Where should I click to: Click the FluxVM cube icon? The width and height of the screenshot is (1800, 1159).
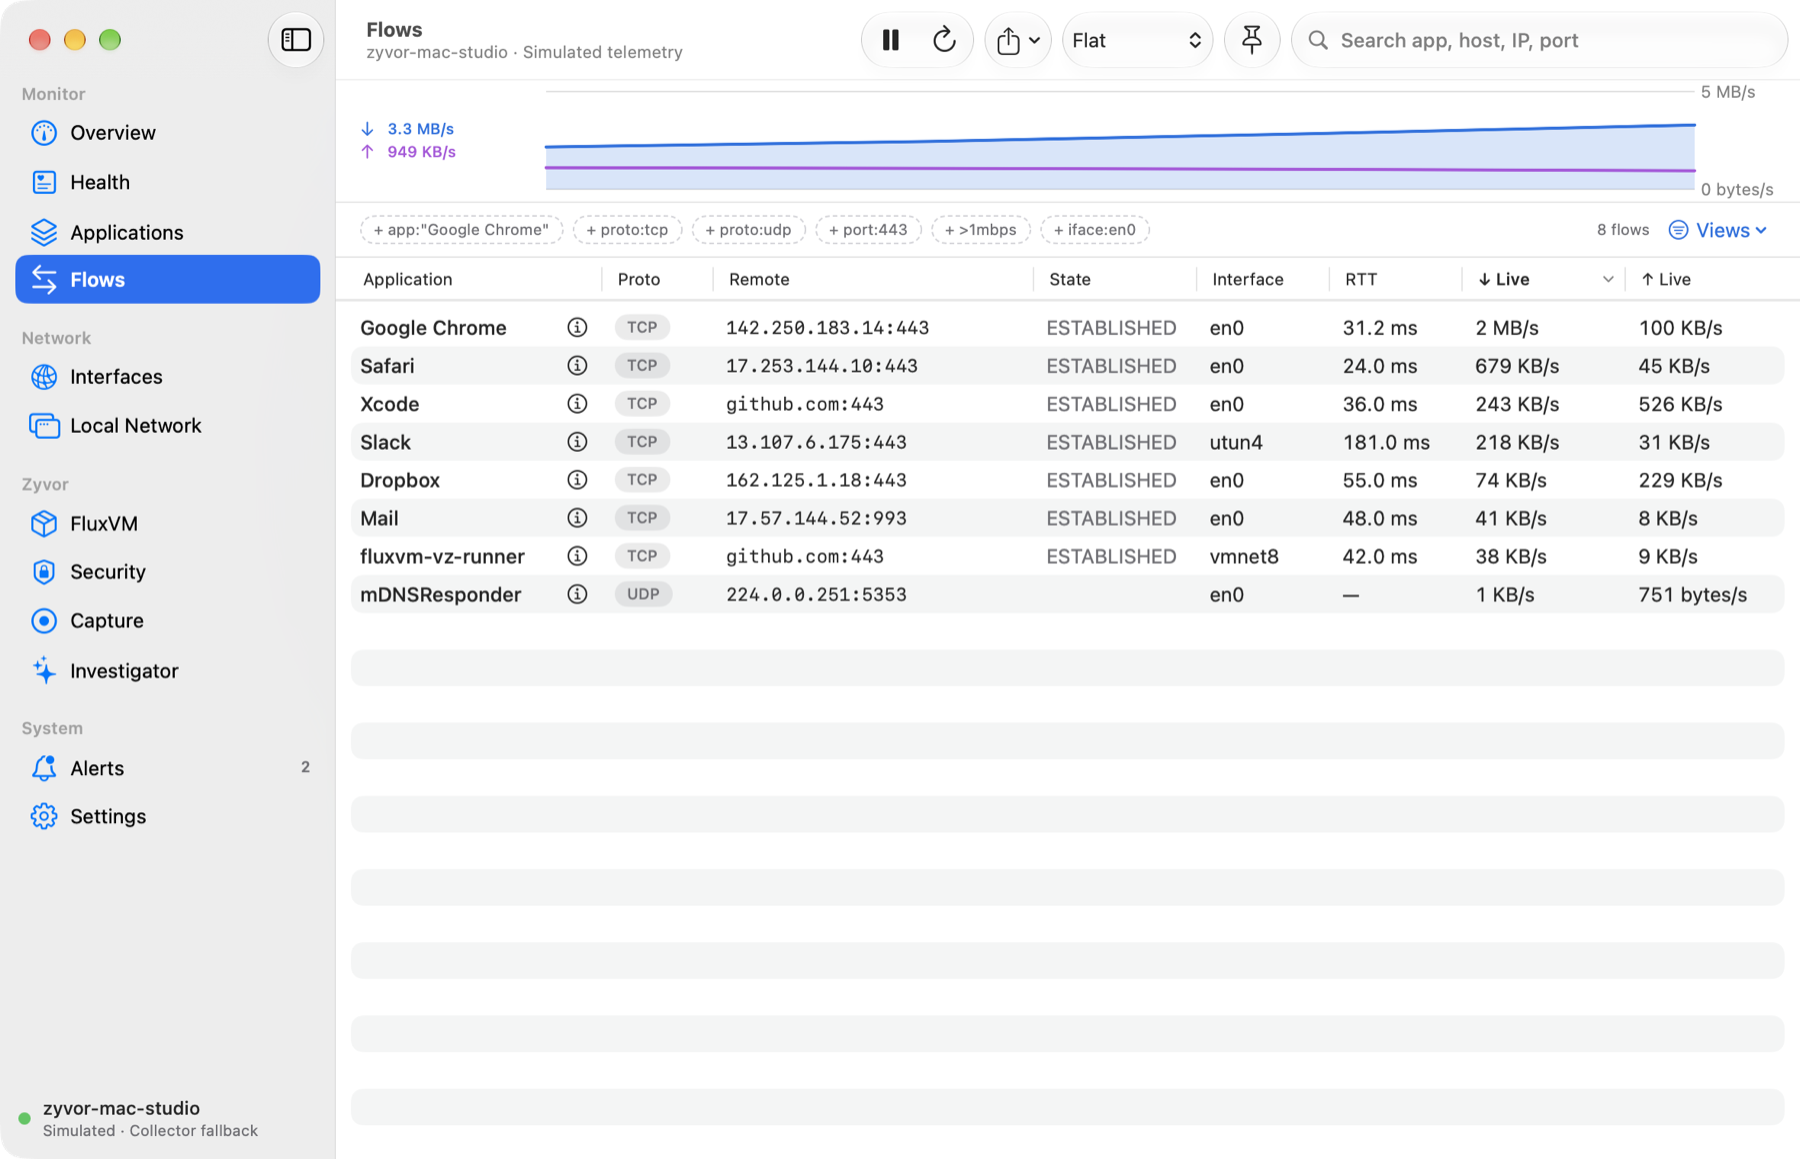pos(44,524)
